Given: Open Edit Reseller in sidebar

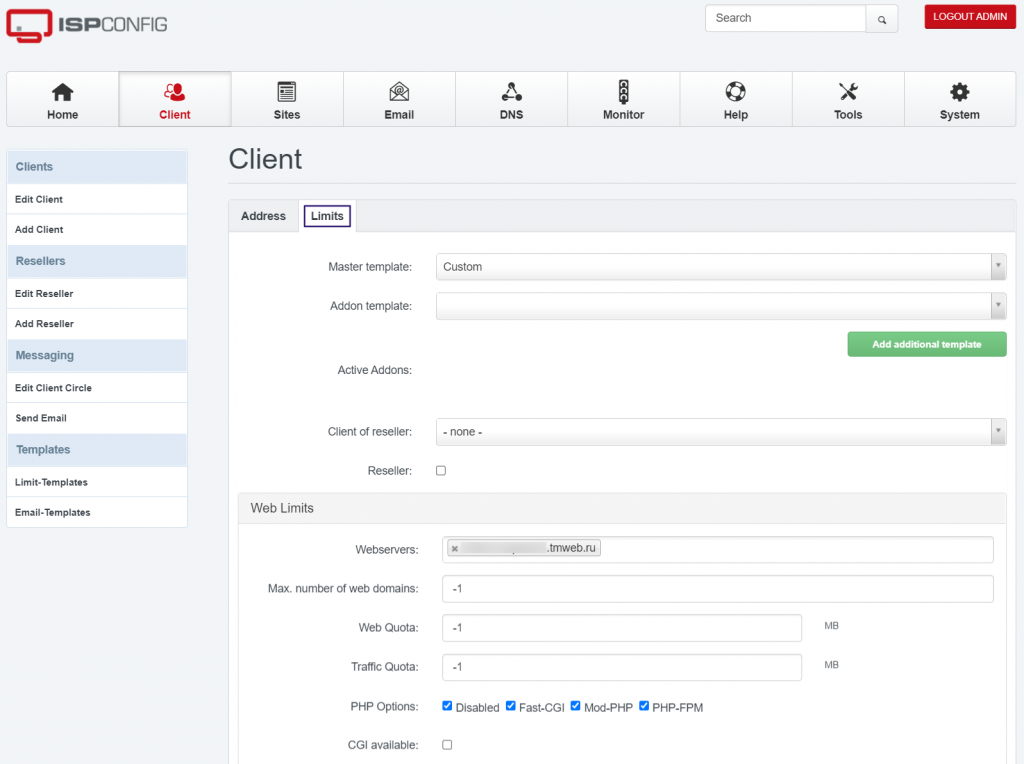Looking at the screenshot, I should coord(97,294).
